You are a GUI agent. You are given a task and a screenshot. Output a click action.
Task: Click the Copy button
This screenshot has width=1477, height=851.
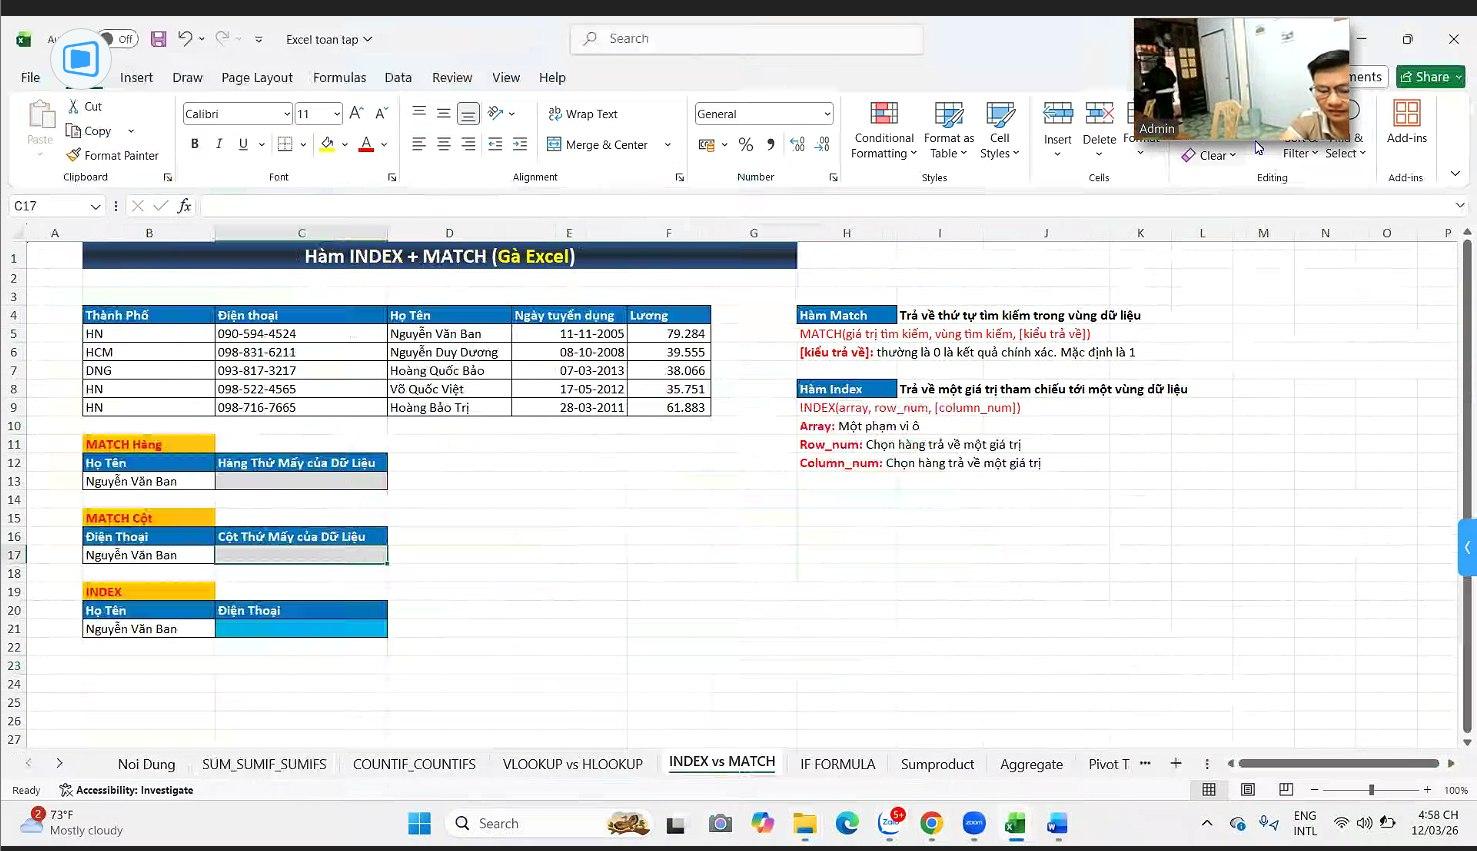[89, 131]
